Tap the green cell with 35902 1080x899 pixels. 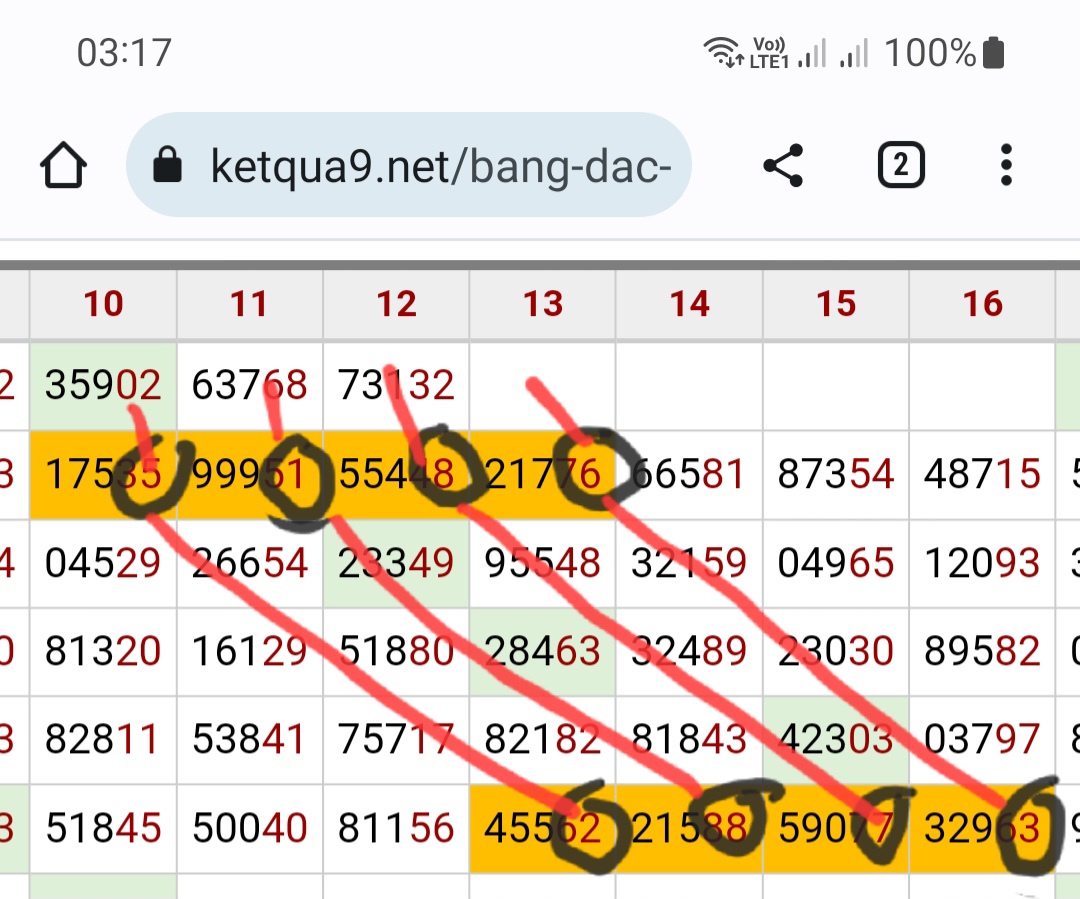[103, 385]
